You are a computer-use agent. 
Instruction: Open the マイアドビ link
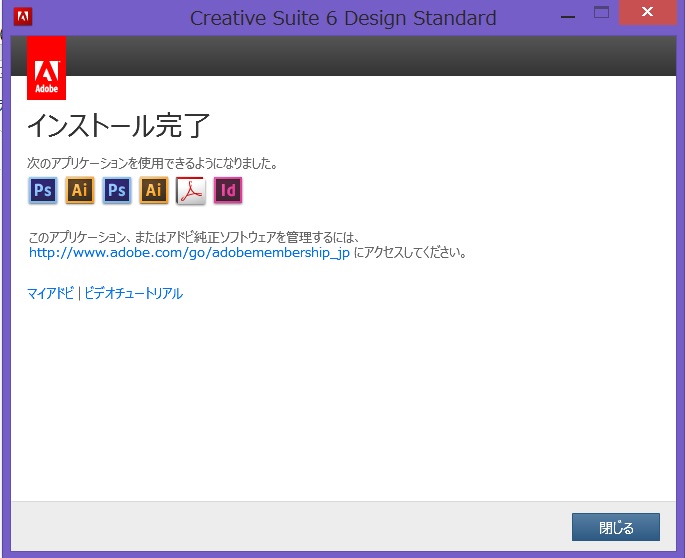coord(50,293)
